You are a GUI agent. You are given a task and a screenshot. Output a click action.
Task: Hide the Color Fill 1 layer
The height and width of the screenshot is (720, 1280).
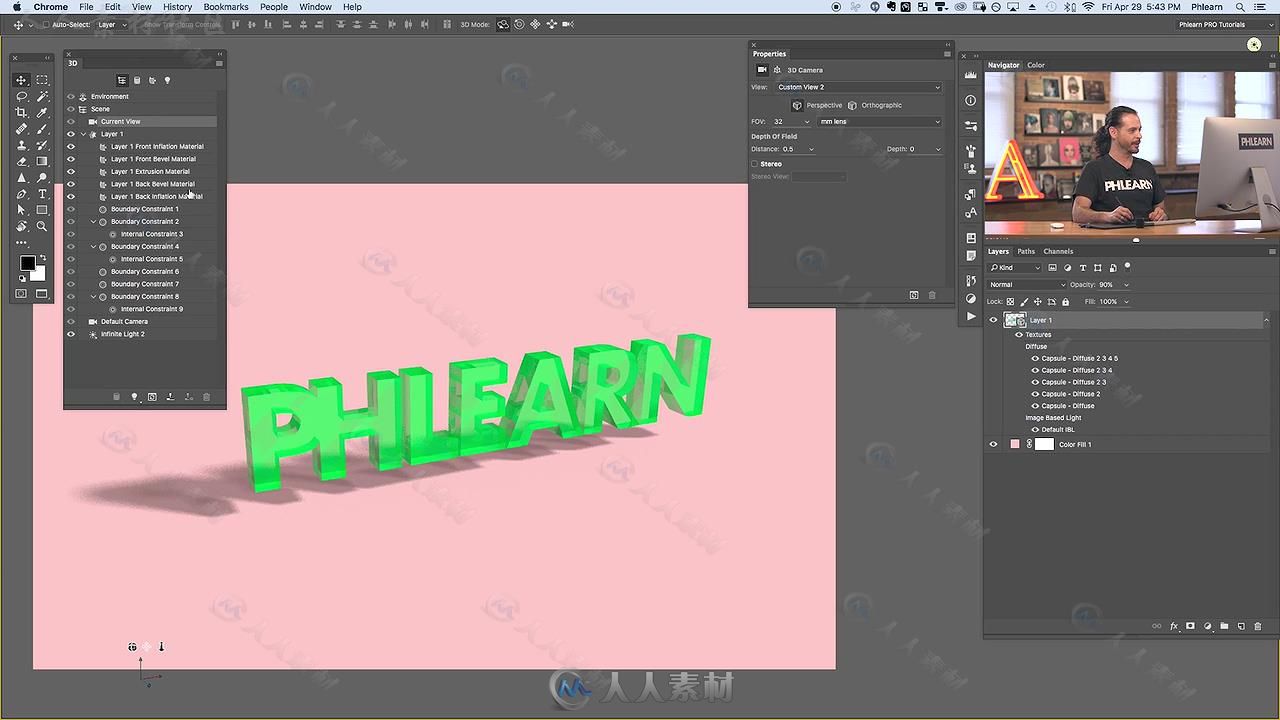coord(993,444)
